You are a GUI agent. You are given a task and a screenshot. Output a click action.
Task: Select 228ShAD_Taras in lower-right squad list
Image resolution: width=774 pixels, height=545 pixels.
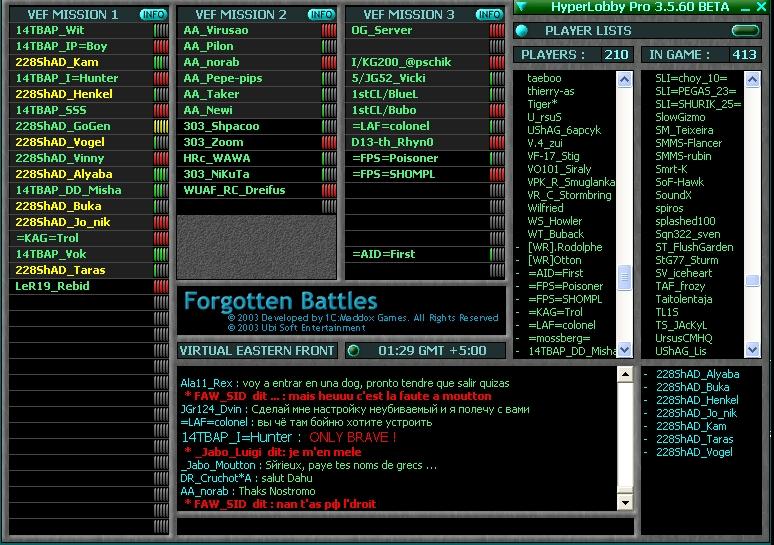[695, 439]
